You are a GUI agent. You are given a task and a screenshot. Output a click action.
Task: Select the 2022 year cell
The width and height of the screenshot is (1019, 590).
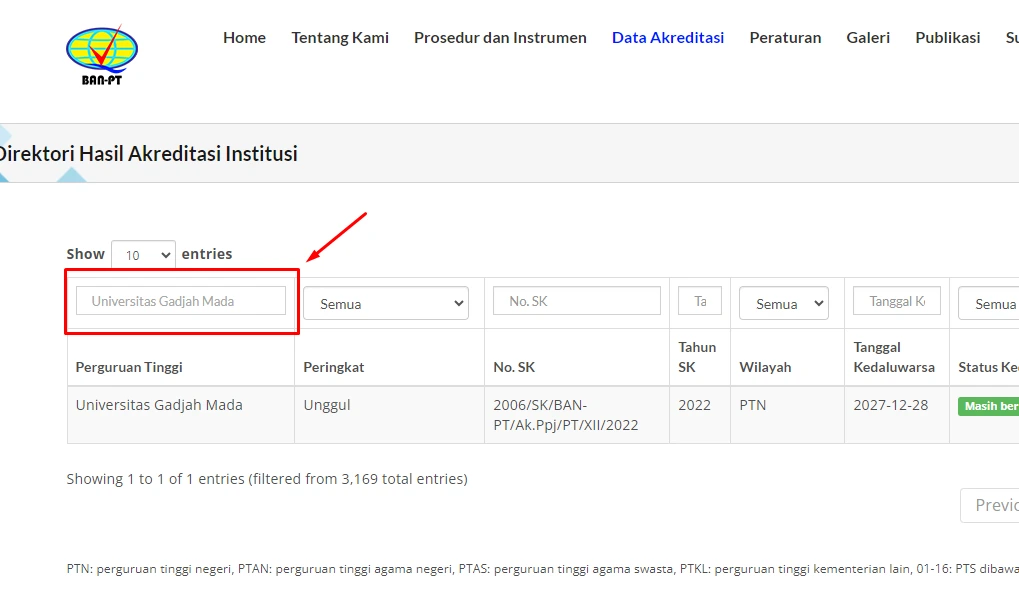700,415
